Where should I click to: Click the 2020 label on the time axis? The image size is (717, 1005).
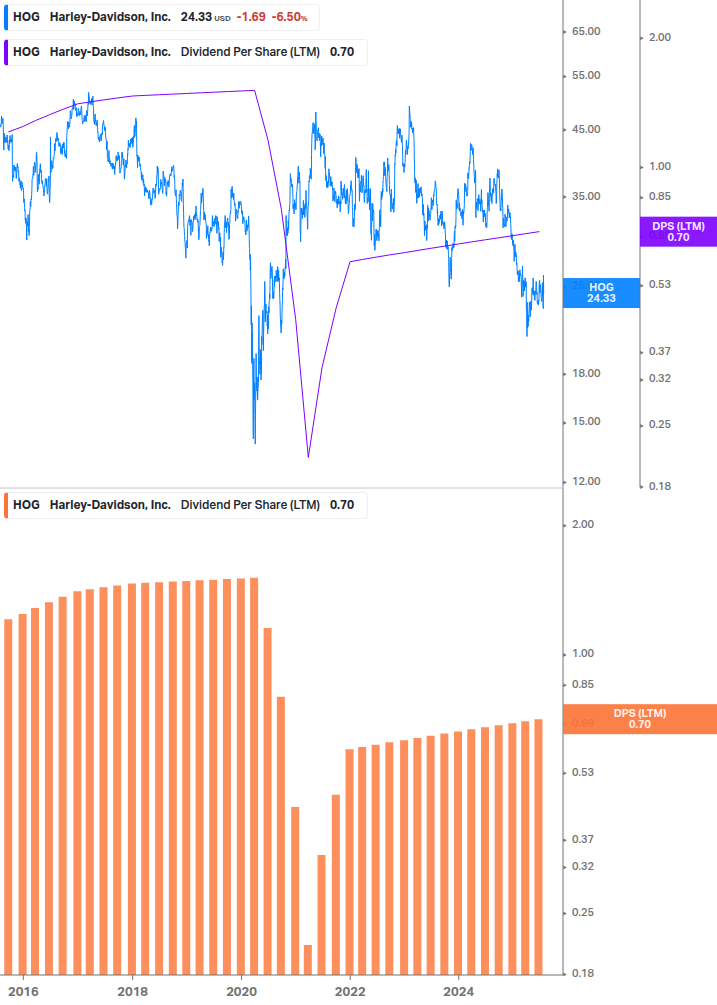pos(242,992)
